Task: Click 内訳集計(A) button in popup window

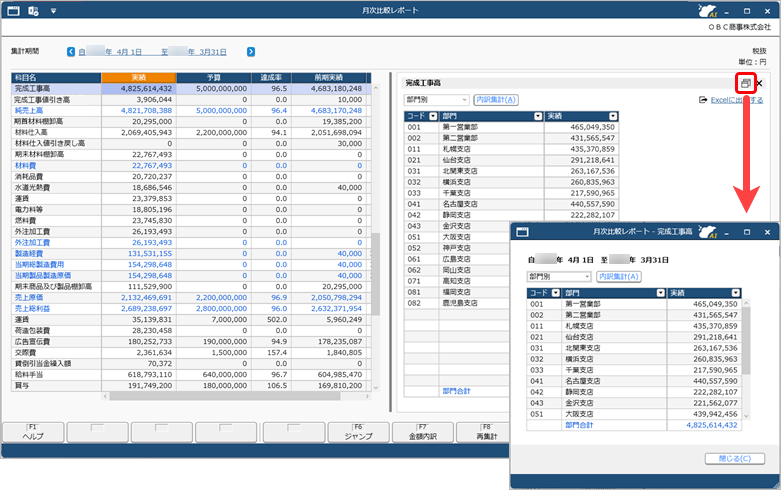Action: [x=619, y=276]
